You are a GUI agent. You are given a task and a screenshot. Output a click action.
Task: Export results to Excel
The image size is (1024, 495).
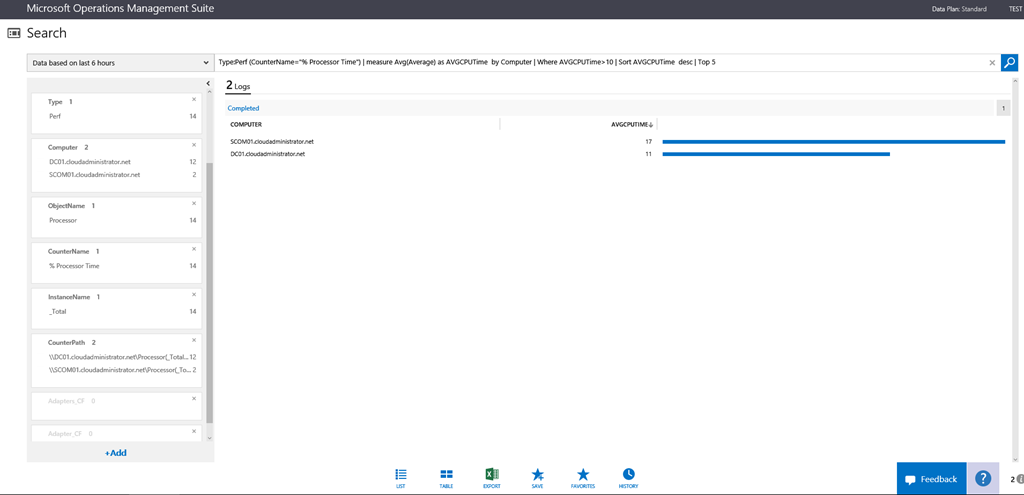coord(491,477)
